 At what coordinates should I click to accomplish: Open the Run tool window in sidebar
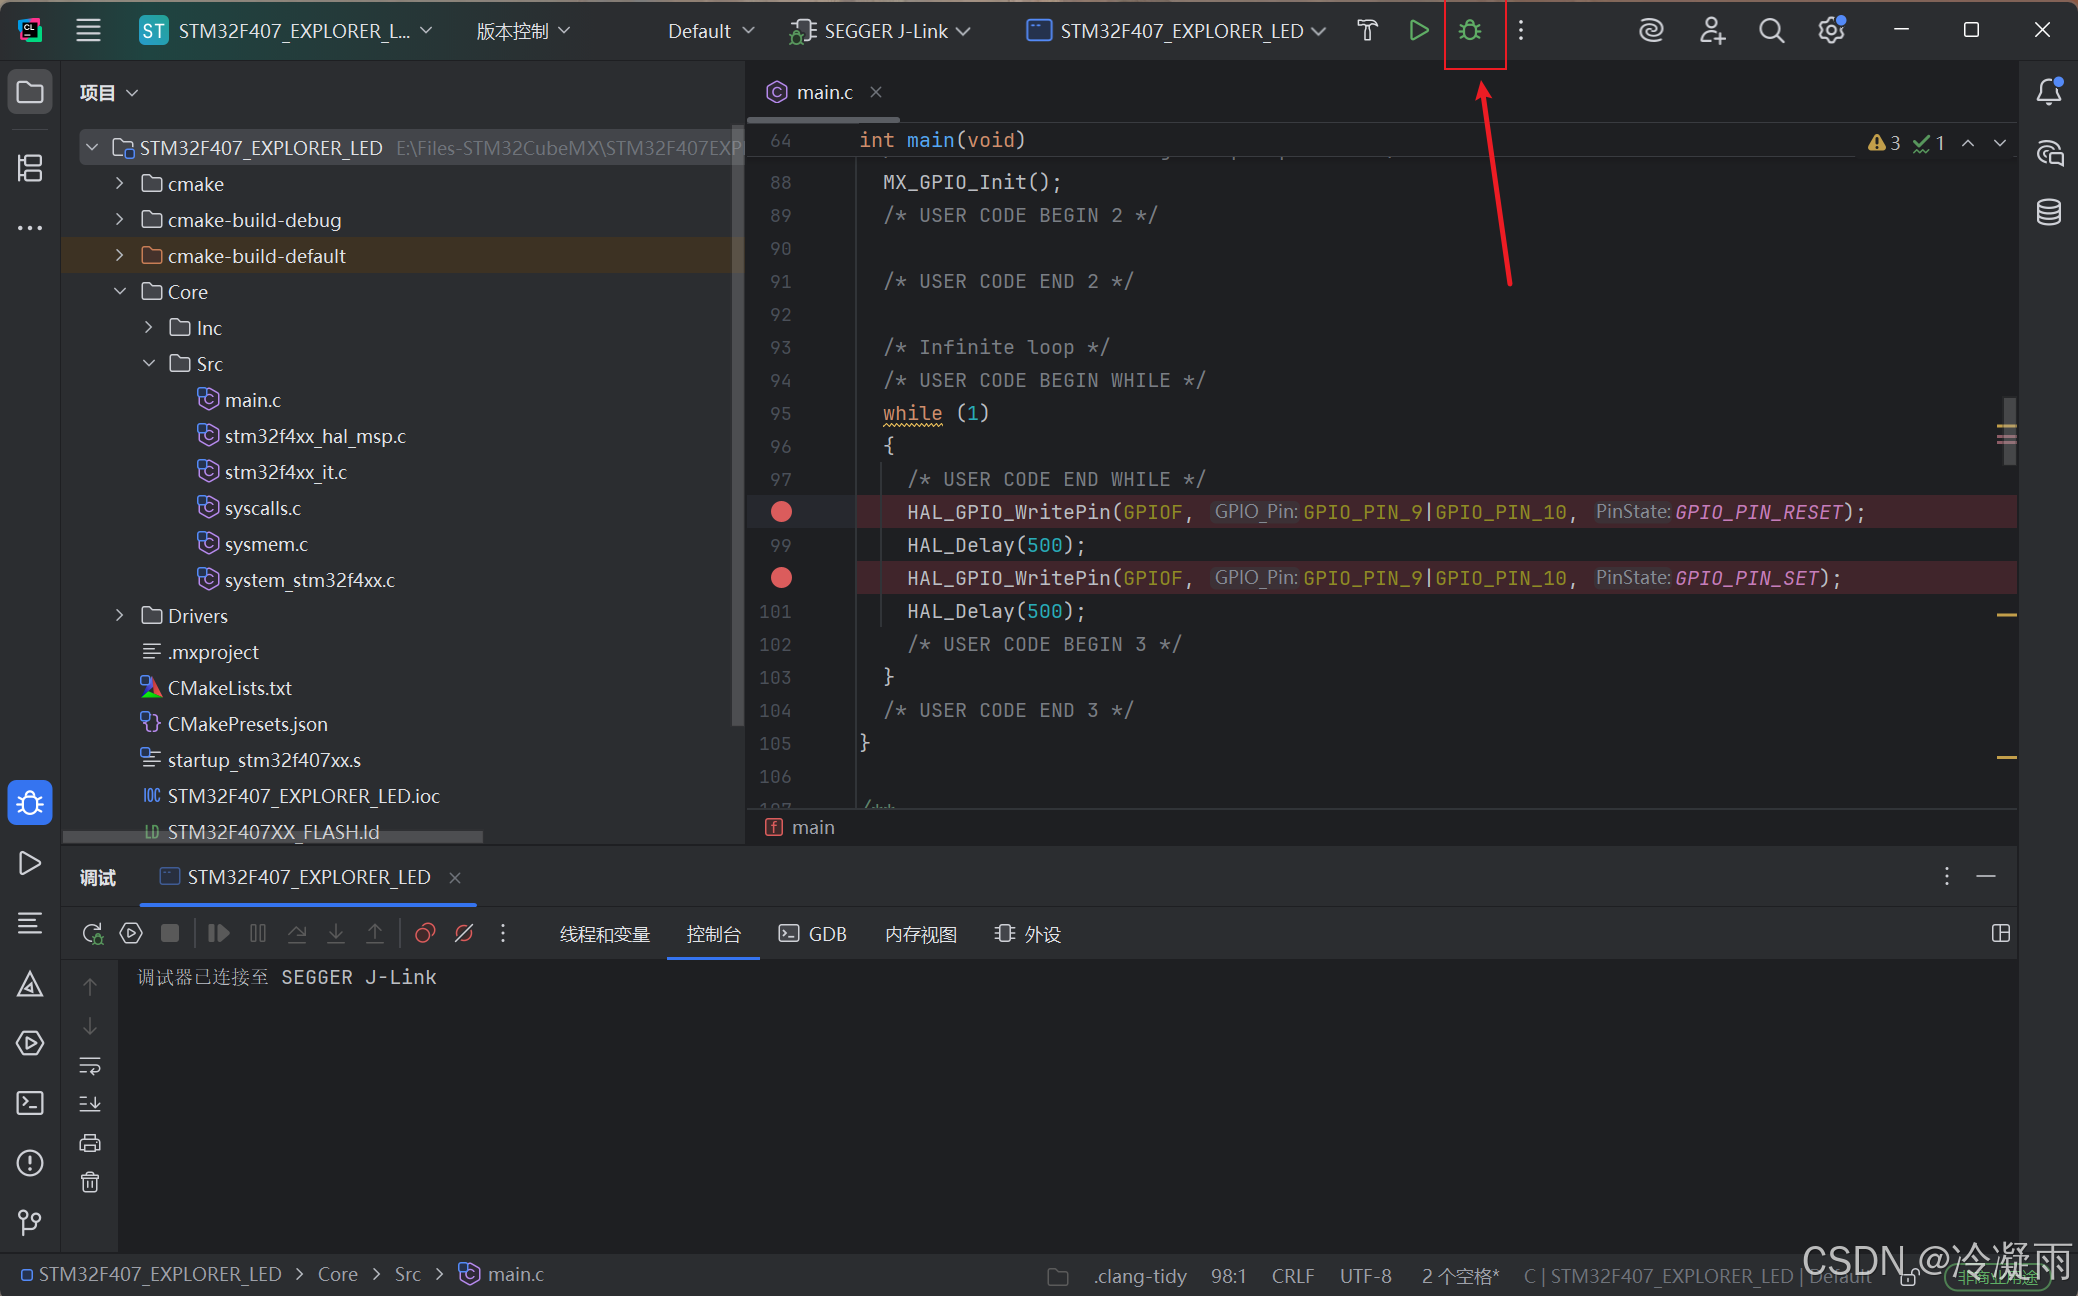click(30, 862)
